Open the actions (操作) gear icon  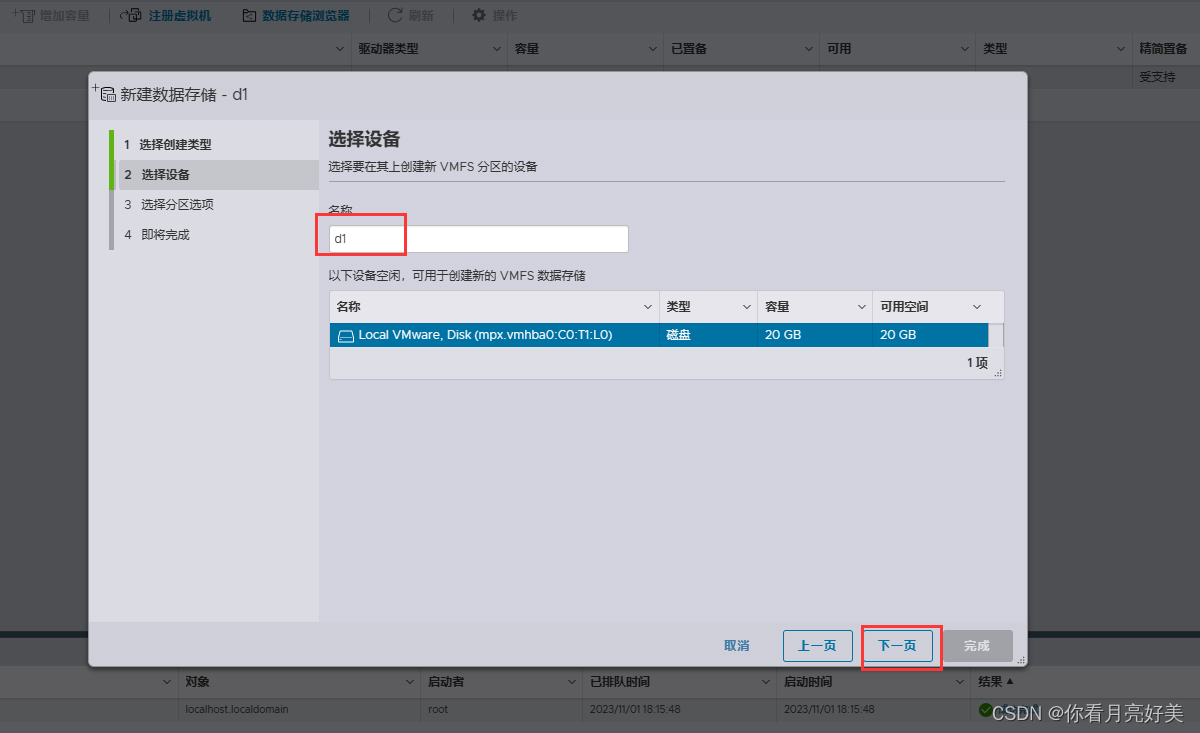(479, 16)
